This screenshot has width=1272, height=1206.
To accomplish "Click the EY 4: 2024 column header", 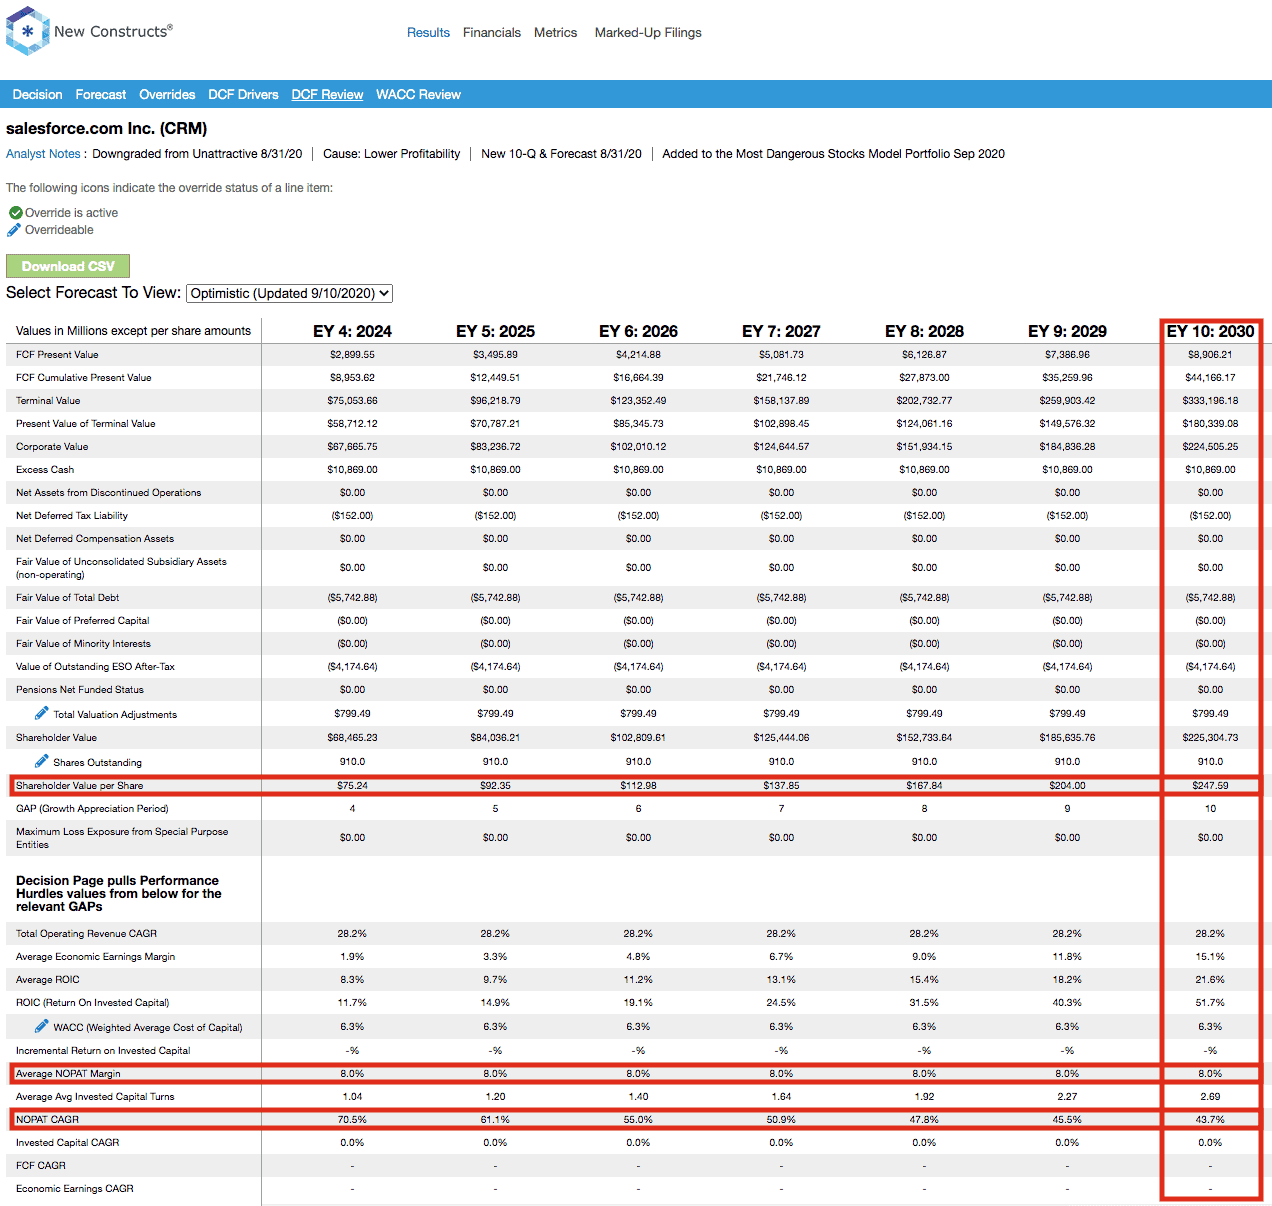I will click(x=352, y=331).
